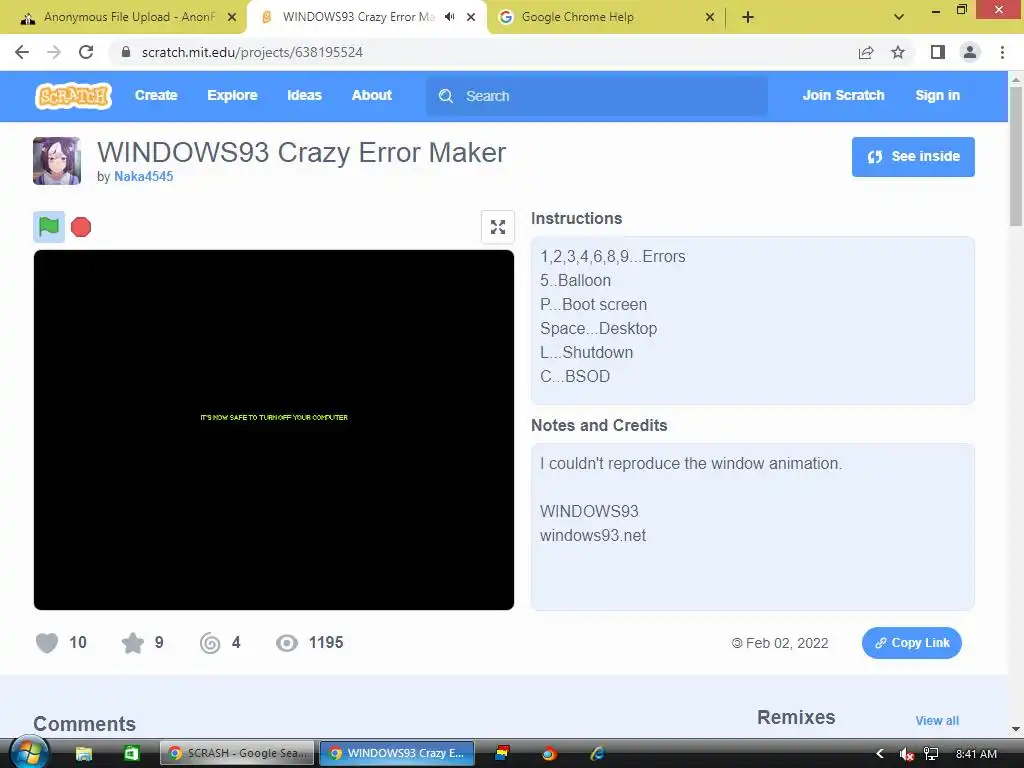The height and width of the screenshot is (768, 1024).
Task: Bookmark this tab with star icon
Action: (898, 52)
